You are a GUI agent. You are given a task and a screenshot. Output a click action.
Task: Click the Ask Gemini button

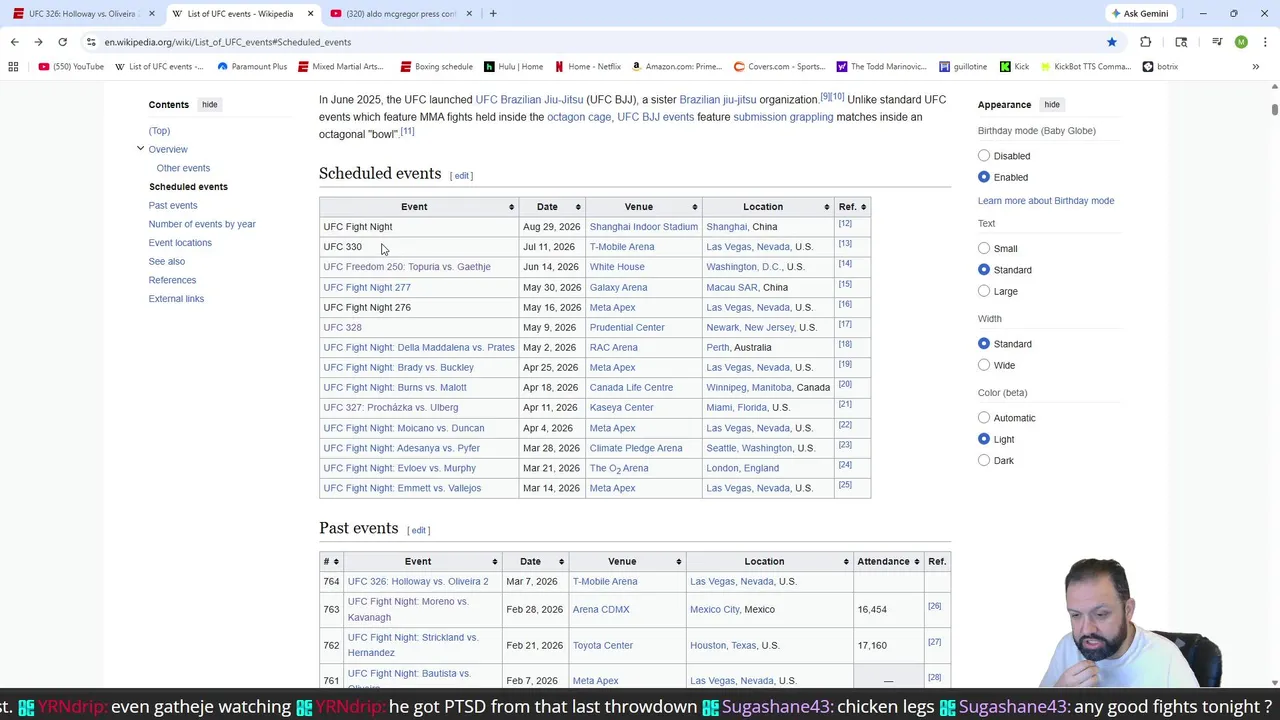pos(1139,14)
